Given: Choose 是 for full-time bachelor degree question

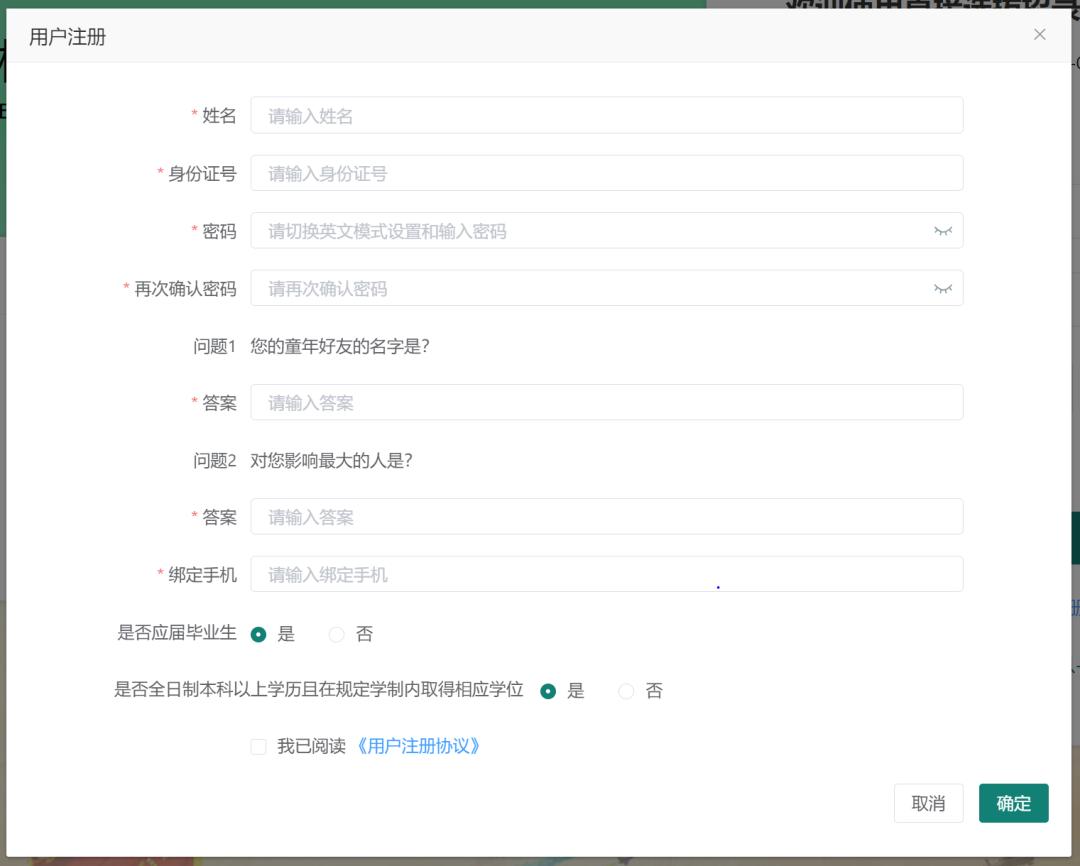Looking at the screenshot, I should [x=548, y=690].
